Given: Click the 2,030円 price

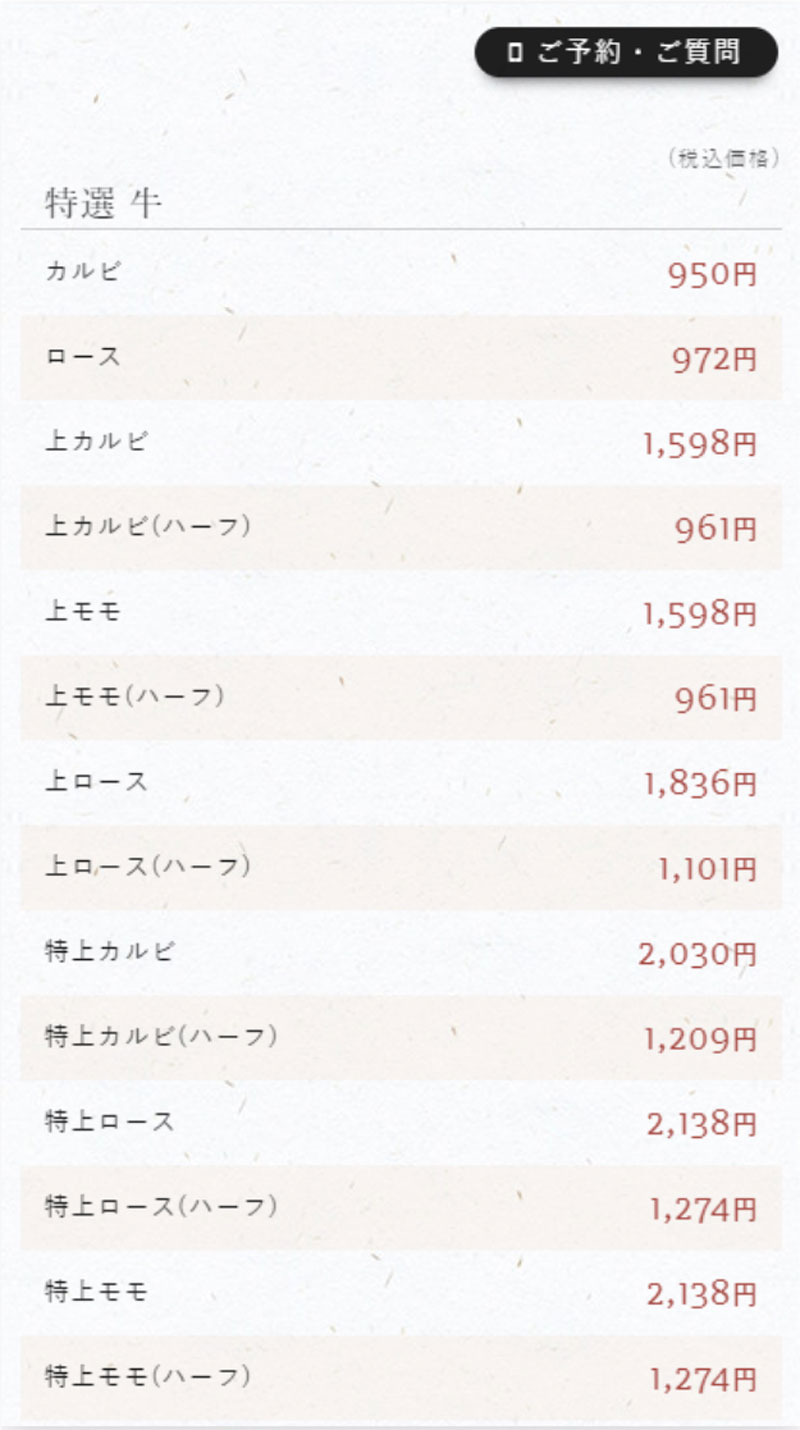Looking at the screenshot, I should 698,954.
